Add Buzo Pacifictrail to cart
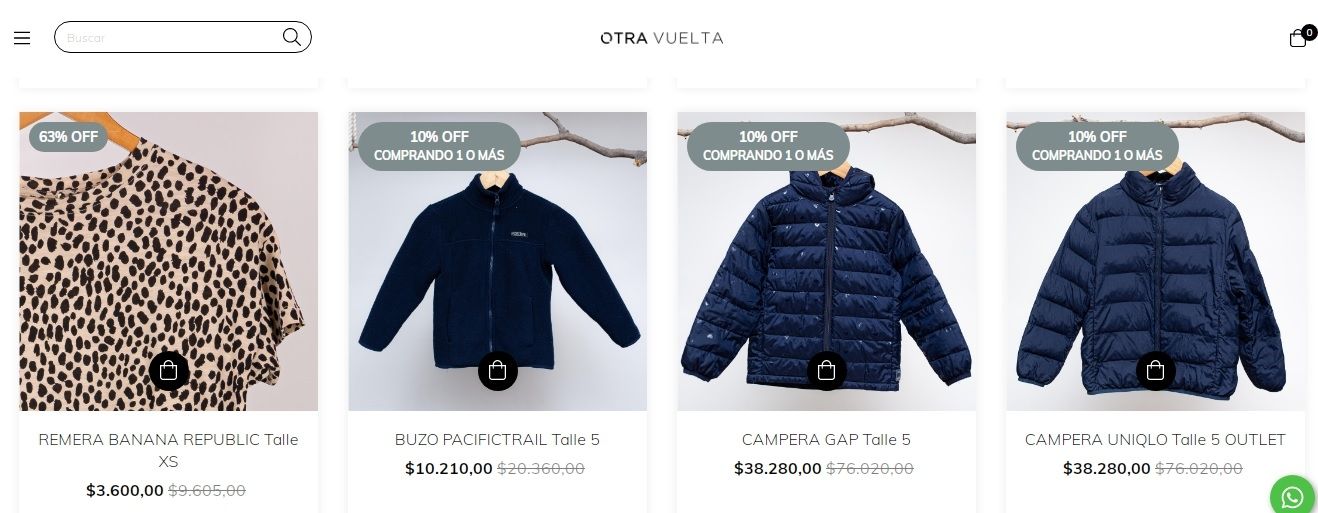Image resolution: width=1318 pixels, height=513 pixels. (498, 371)
